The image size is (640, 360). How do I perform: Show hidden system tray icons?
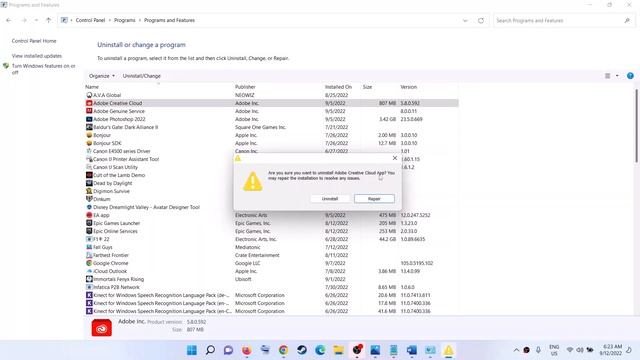point(516,350)
